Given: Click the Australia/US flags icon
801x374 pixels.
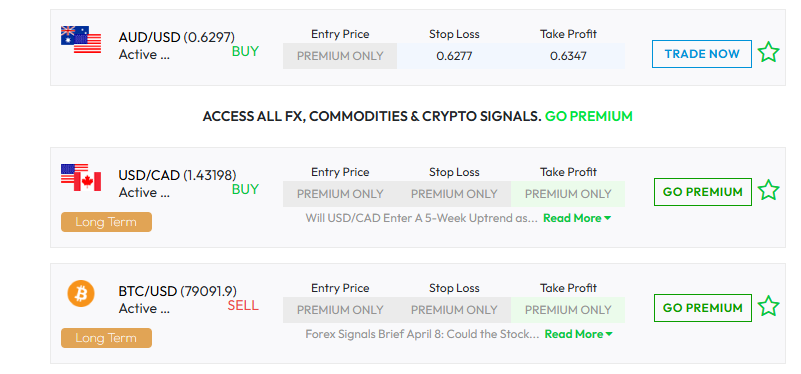Looking at the screenshot, I should point(81,40).
